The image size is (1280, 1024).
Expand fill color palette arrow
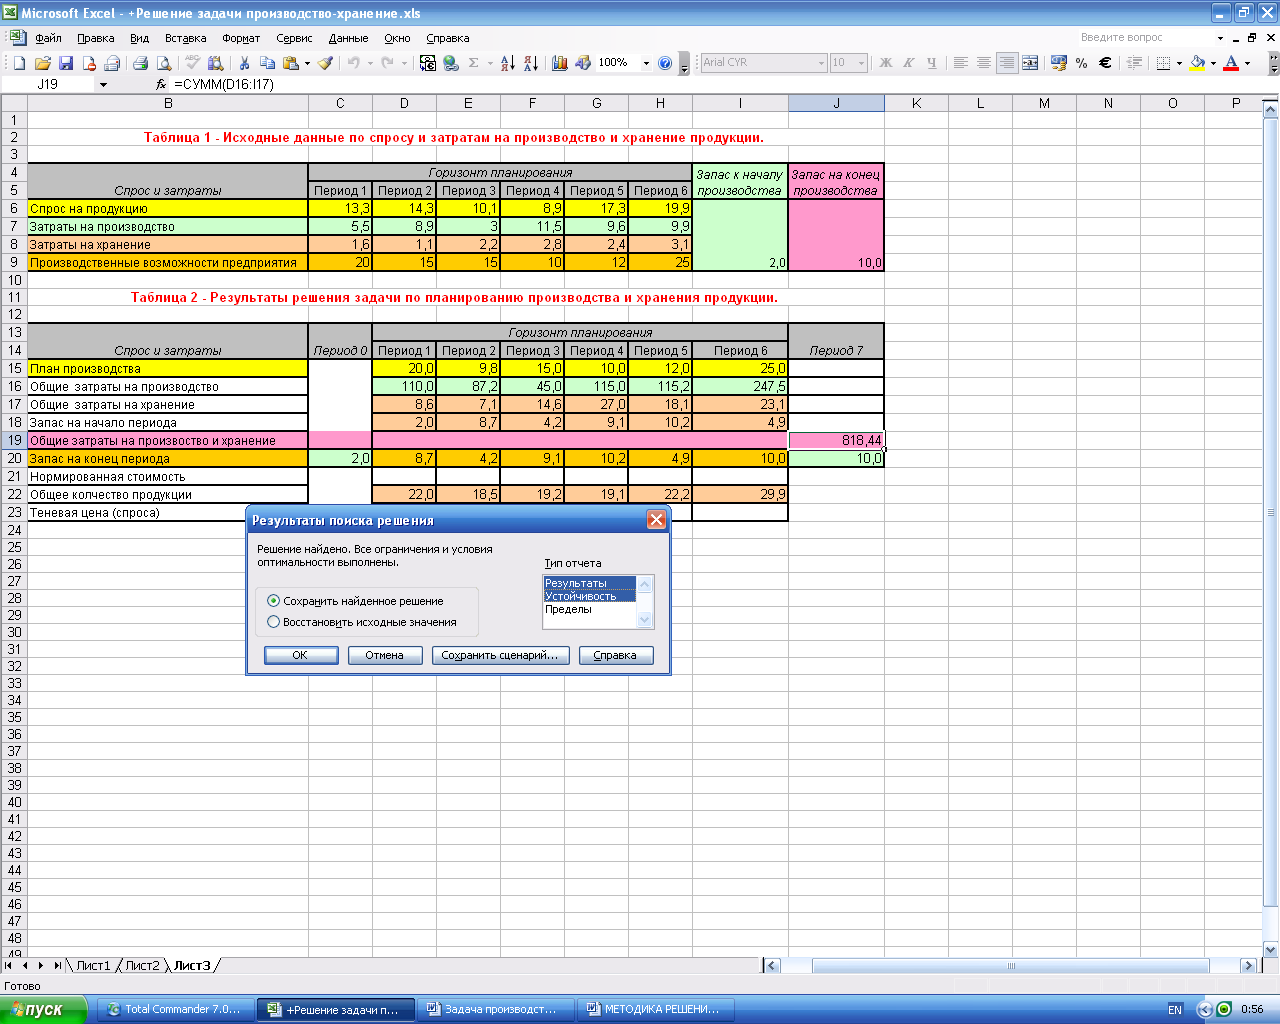[1213, 63]
